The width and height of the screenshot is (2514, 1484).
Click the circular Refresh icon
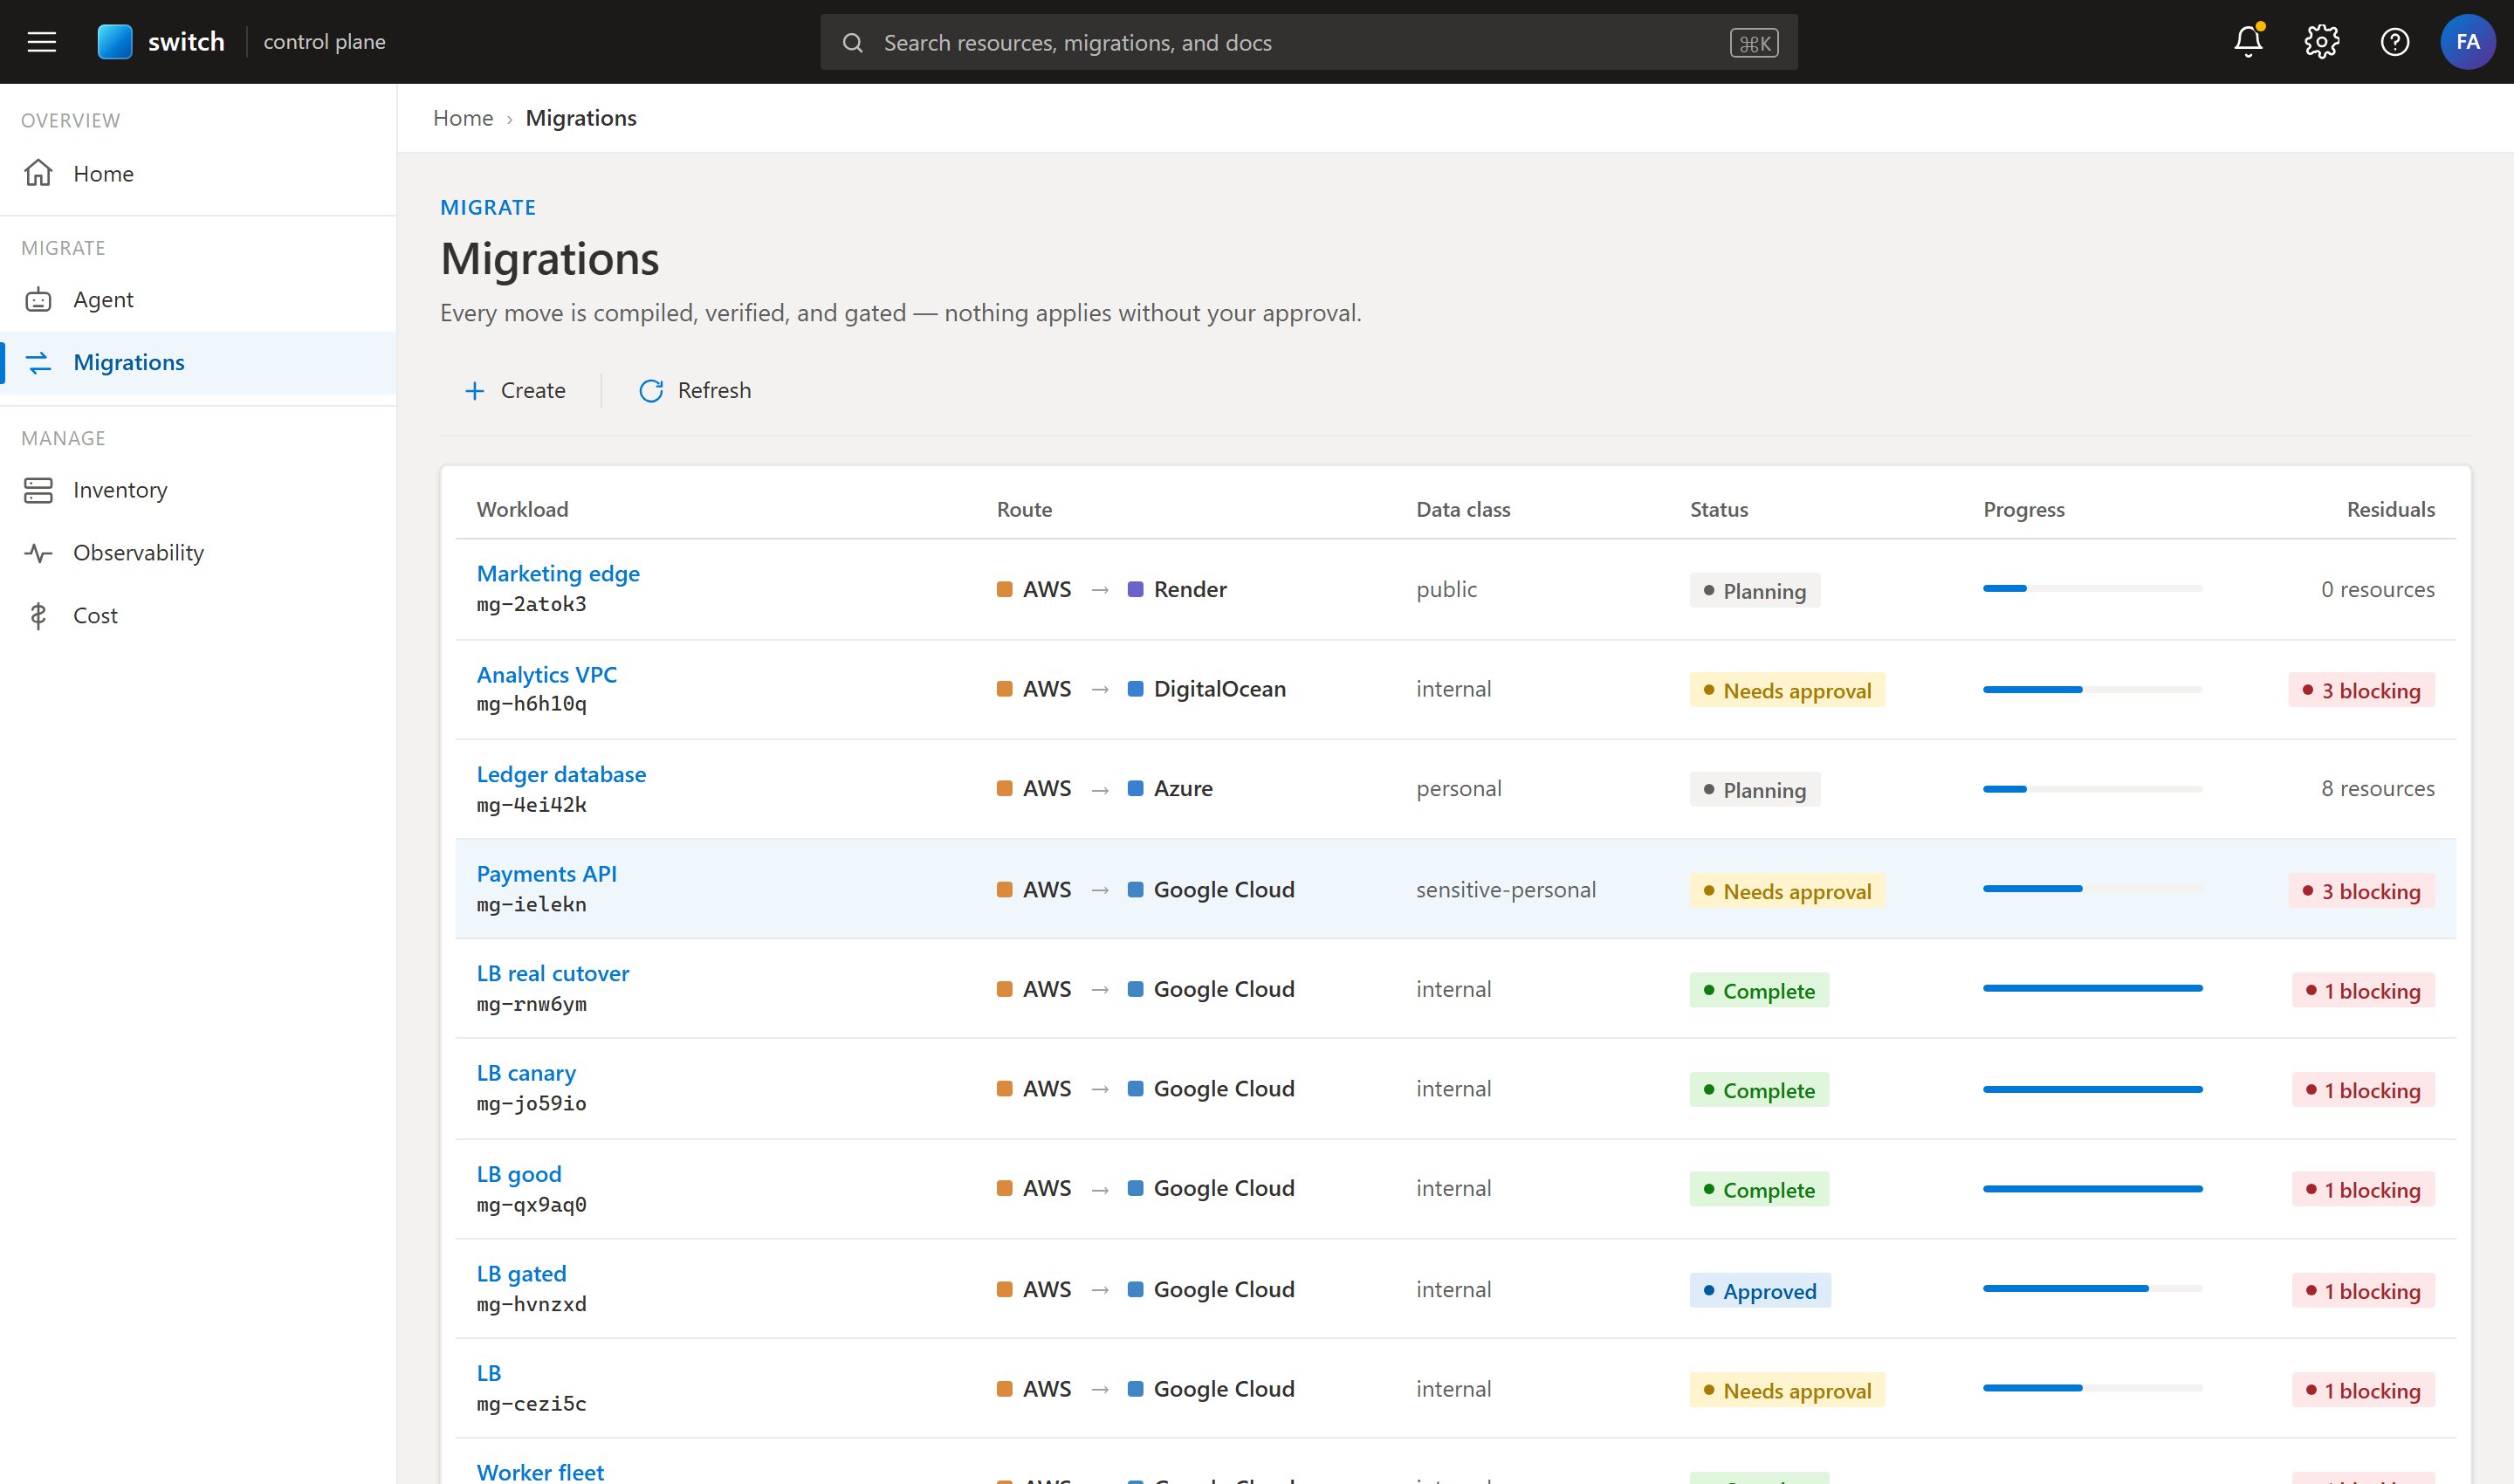click(651, 391)
